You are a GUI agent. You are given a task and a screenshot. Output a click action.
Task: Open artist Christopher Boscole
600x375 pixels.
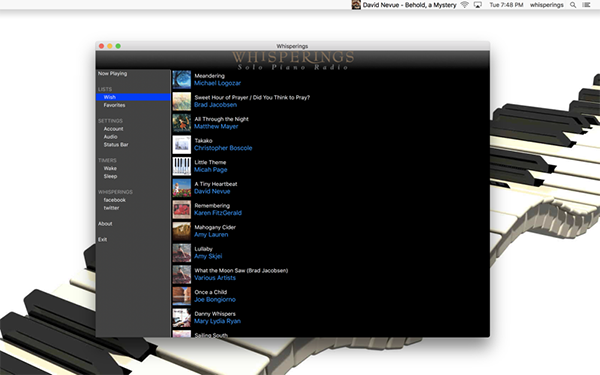(x=223, y=148)
